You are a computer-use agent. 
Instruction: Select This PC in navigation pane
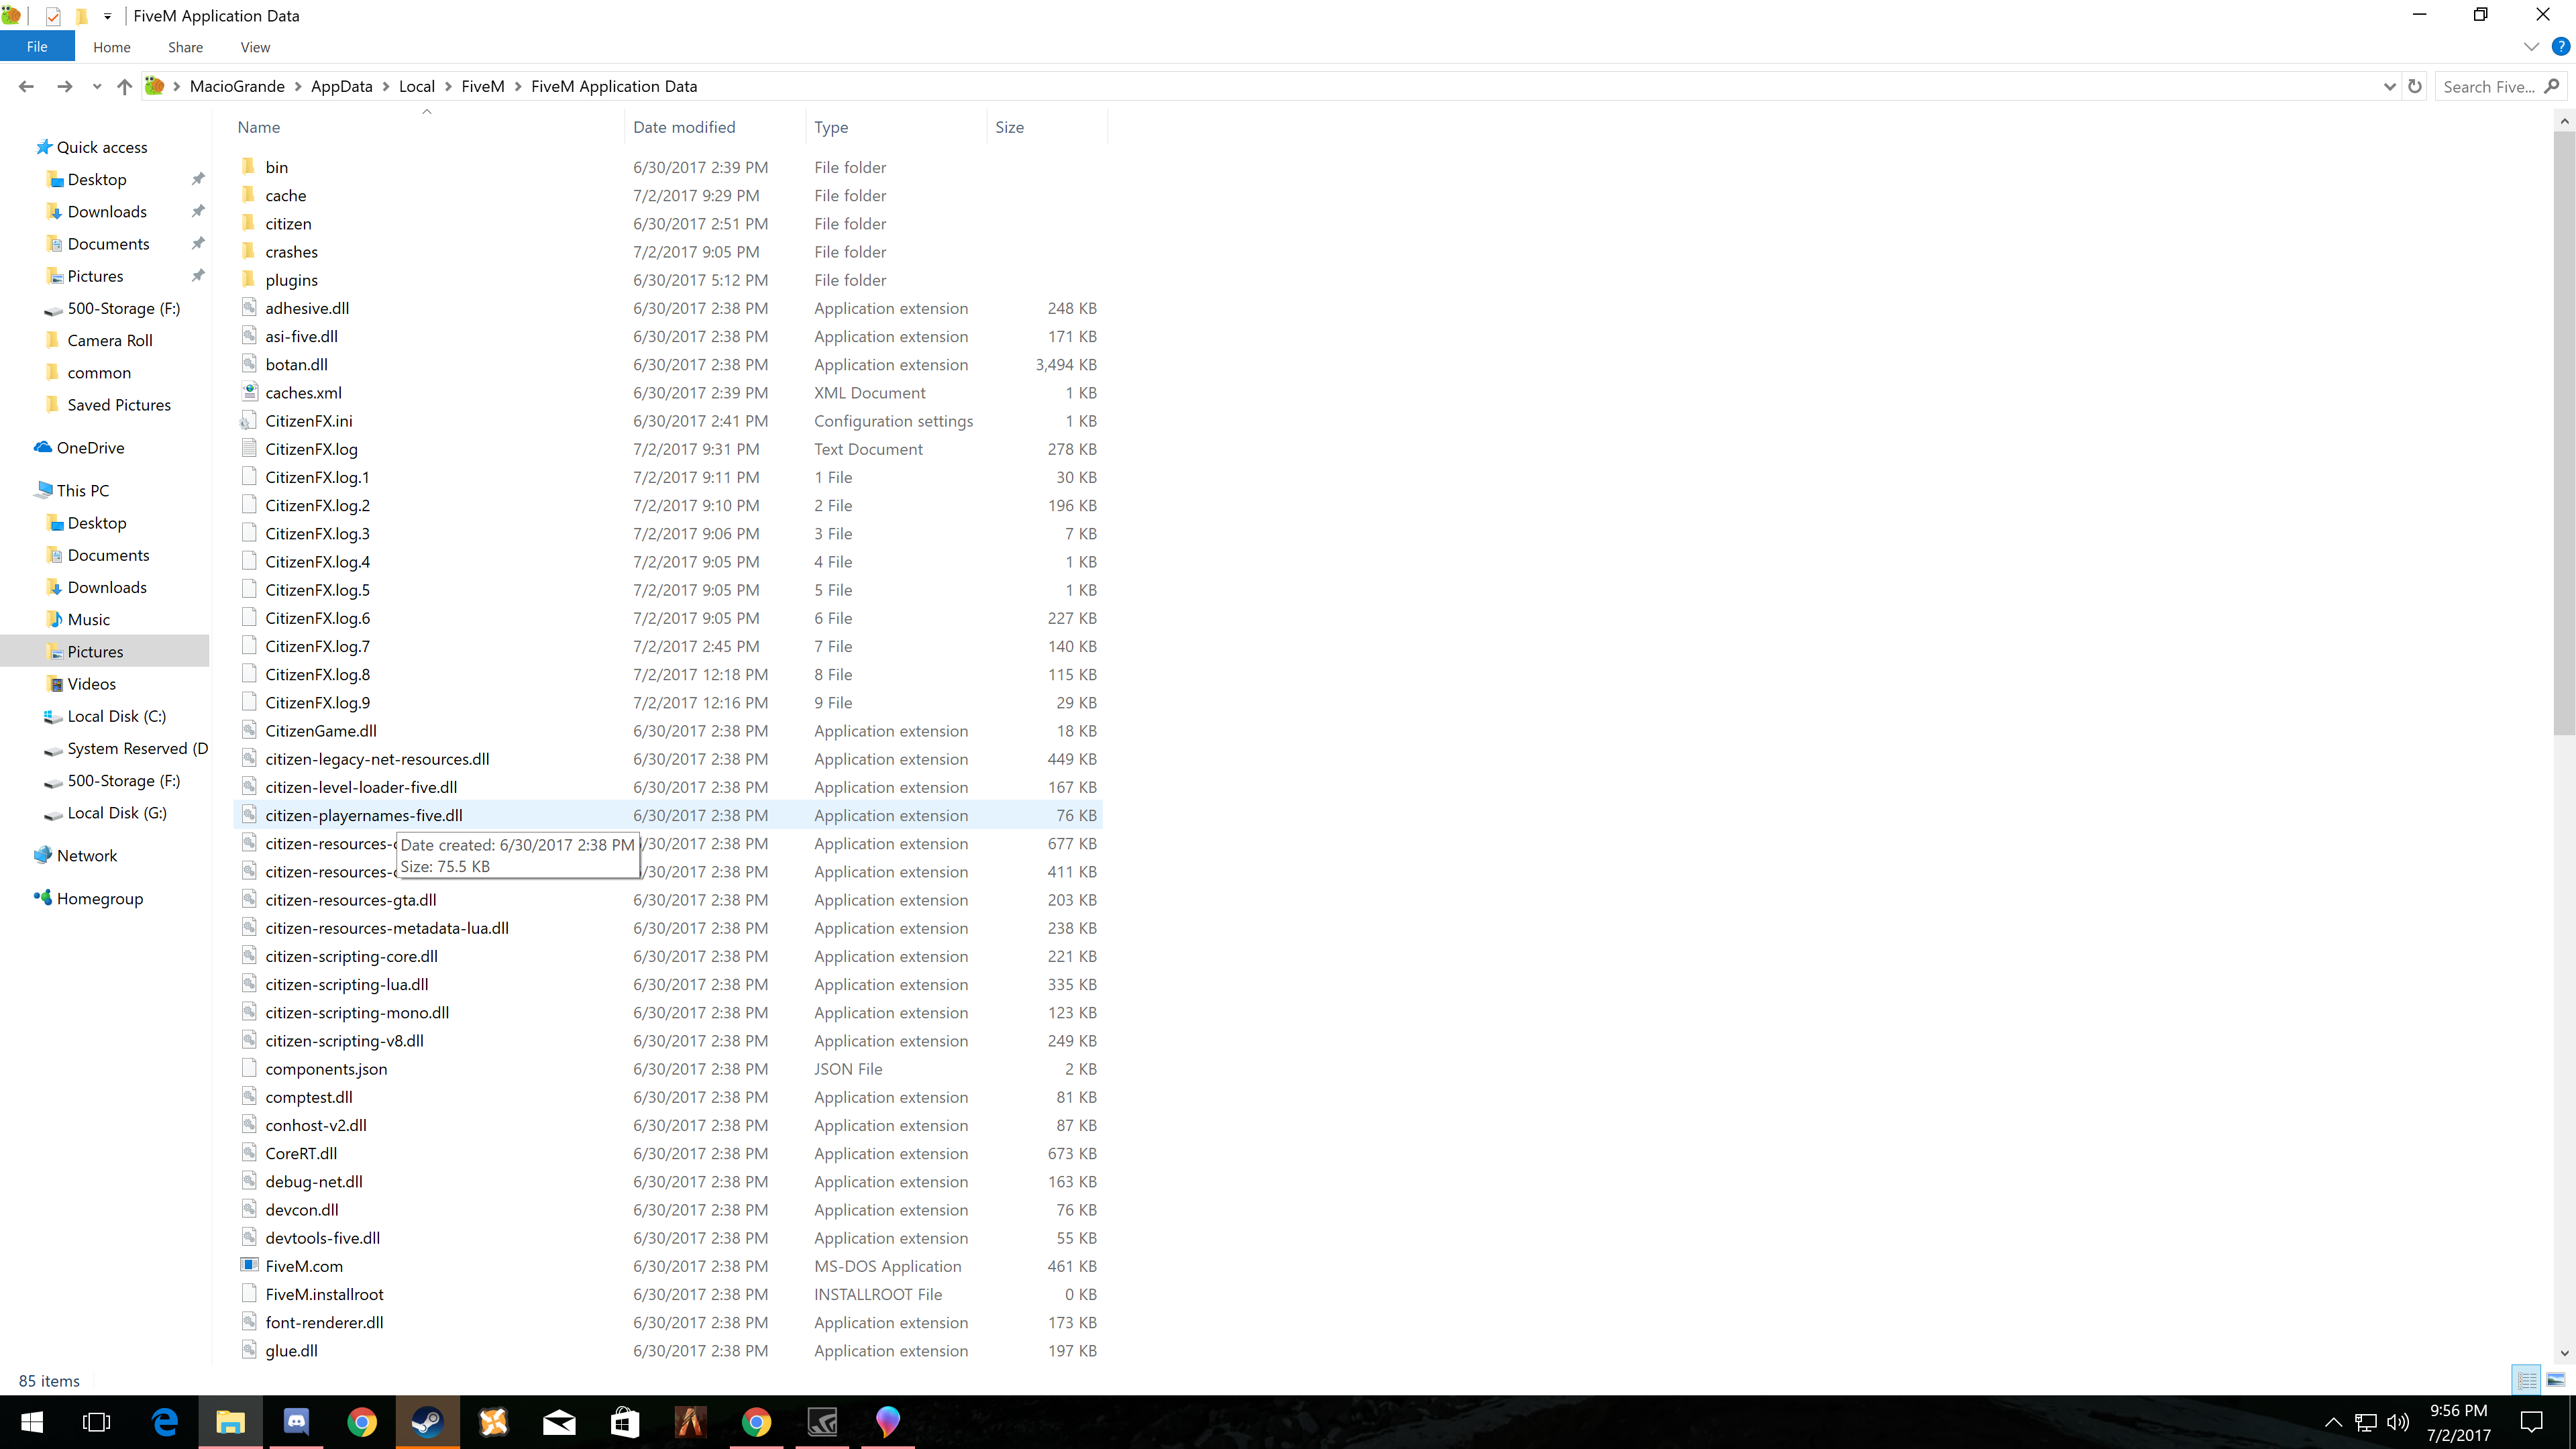pyautogui.click(x=83, y=491)
